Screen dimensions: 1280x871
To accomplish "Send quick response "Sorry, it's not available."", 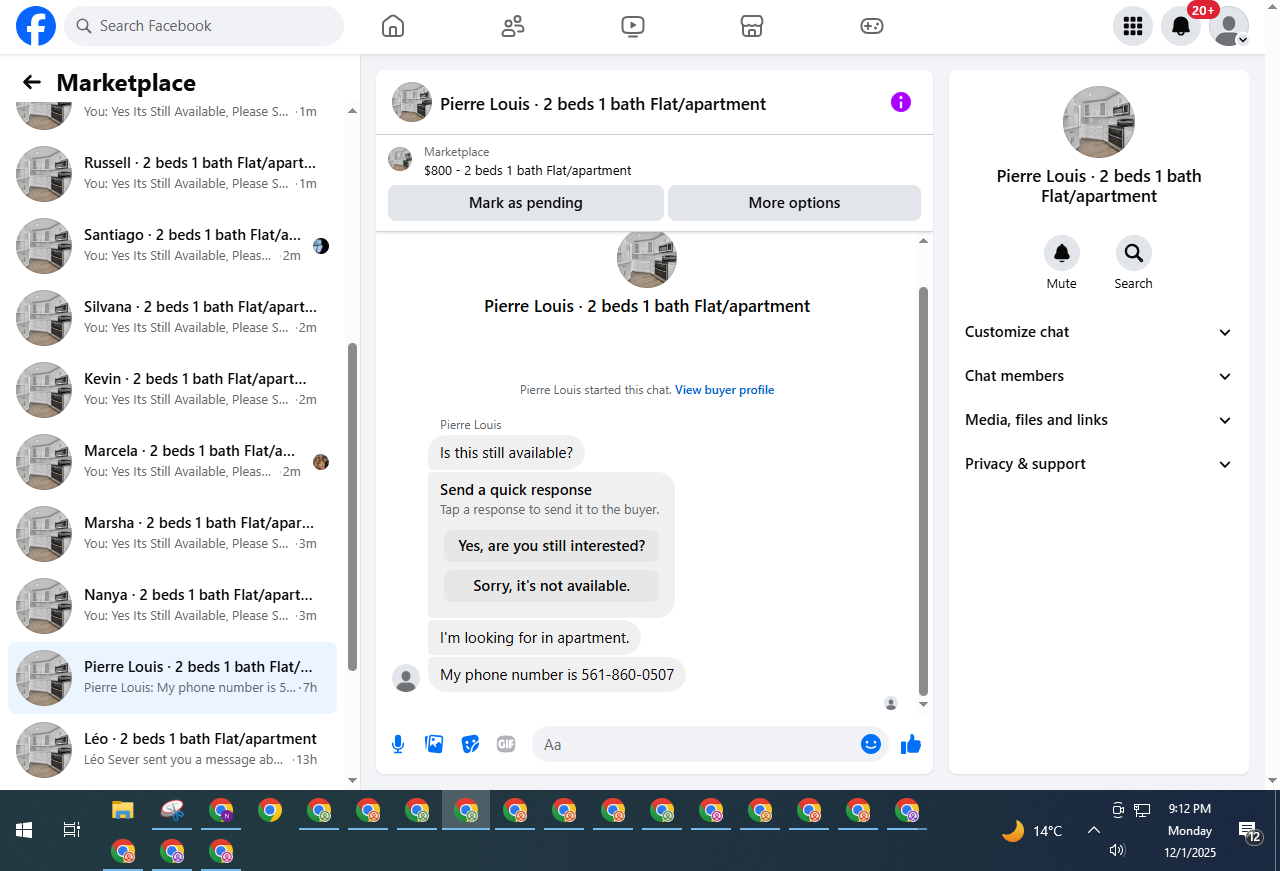I will click(x=552, y=586).
